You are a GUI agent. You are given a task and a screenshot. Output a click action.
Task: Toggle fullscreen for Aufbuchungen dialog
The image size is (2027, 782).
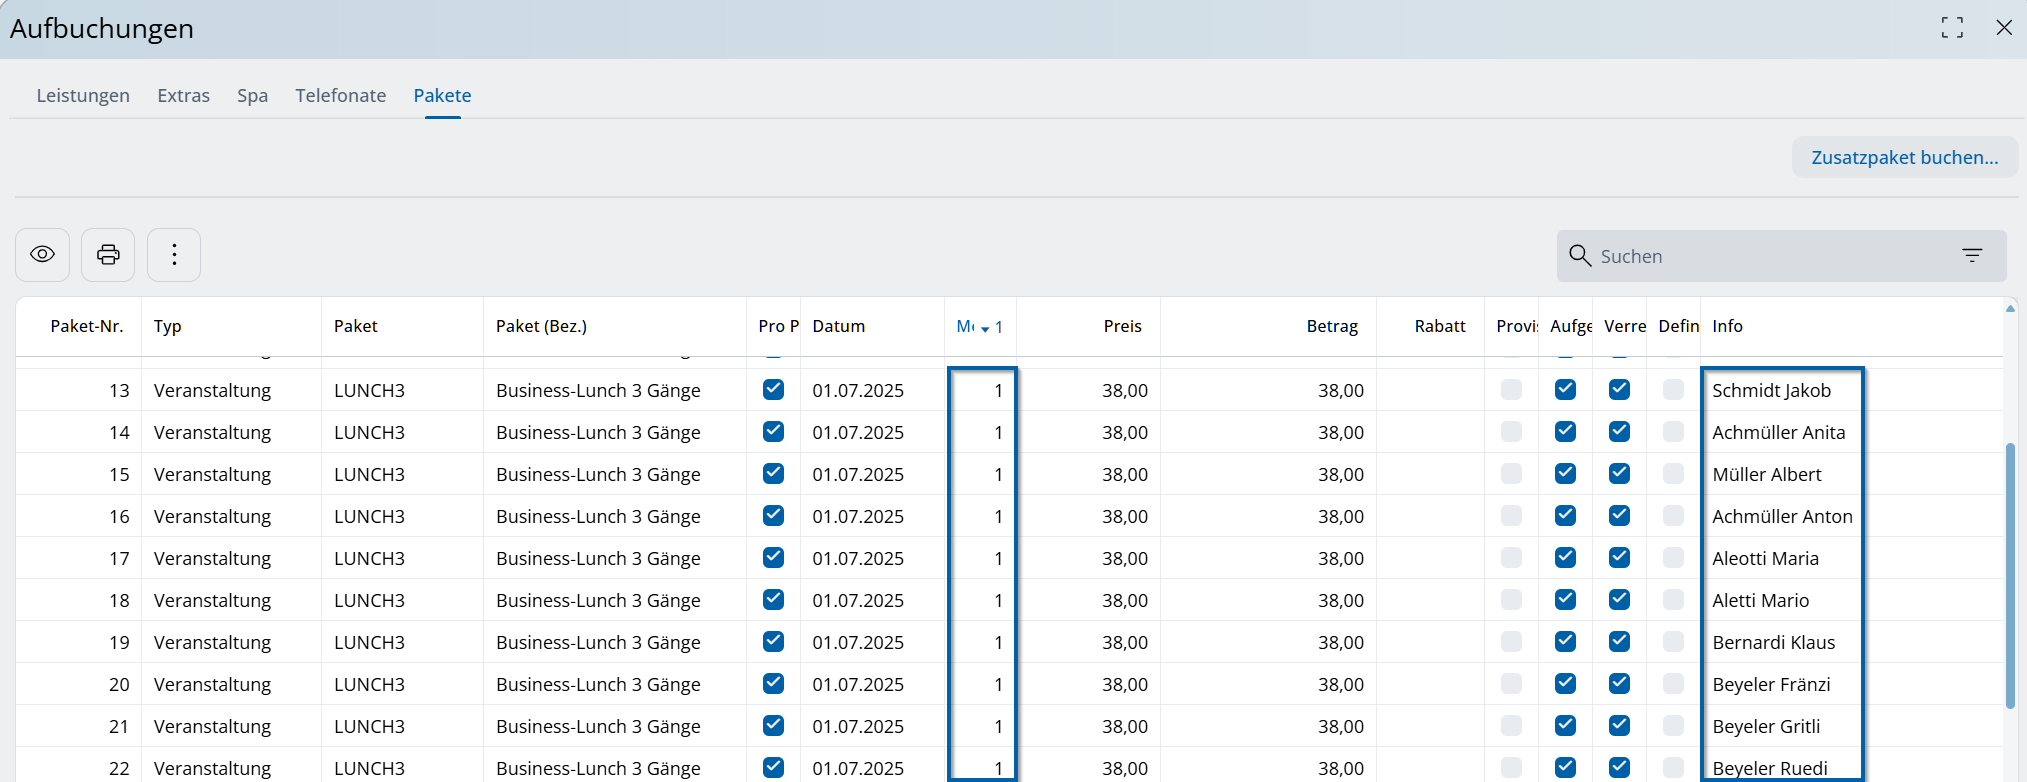click(1952, 28)
